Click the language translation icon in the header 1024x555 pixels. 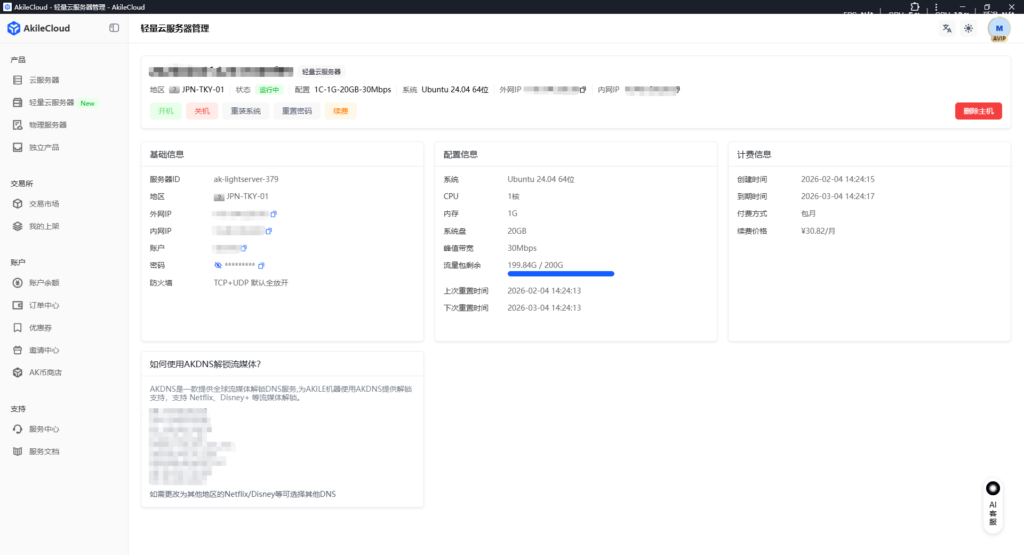tap(946, 28)
